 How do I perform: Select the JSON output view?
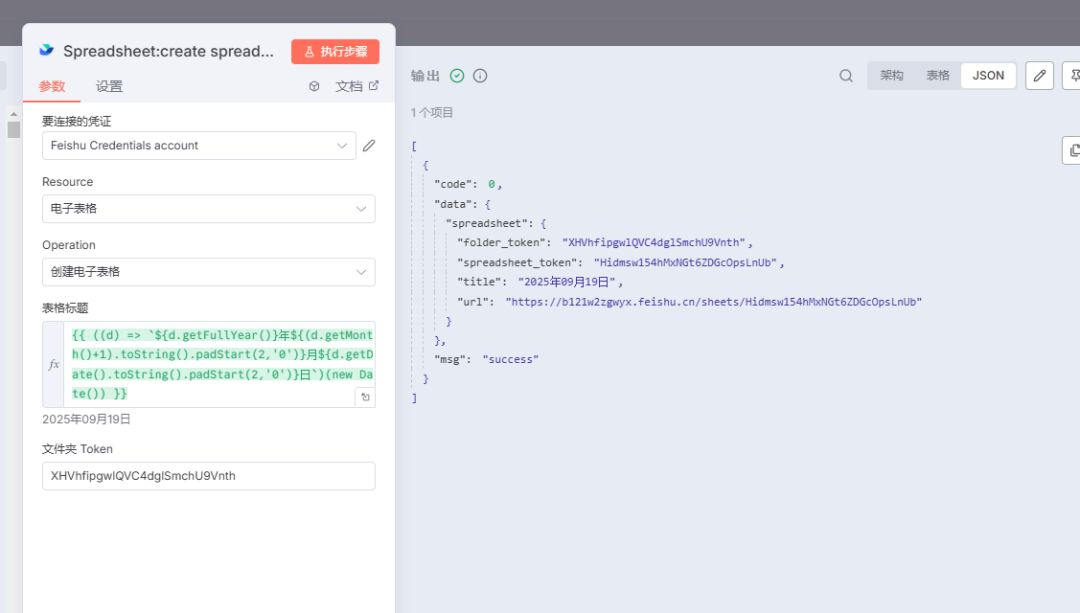988,76
